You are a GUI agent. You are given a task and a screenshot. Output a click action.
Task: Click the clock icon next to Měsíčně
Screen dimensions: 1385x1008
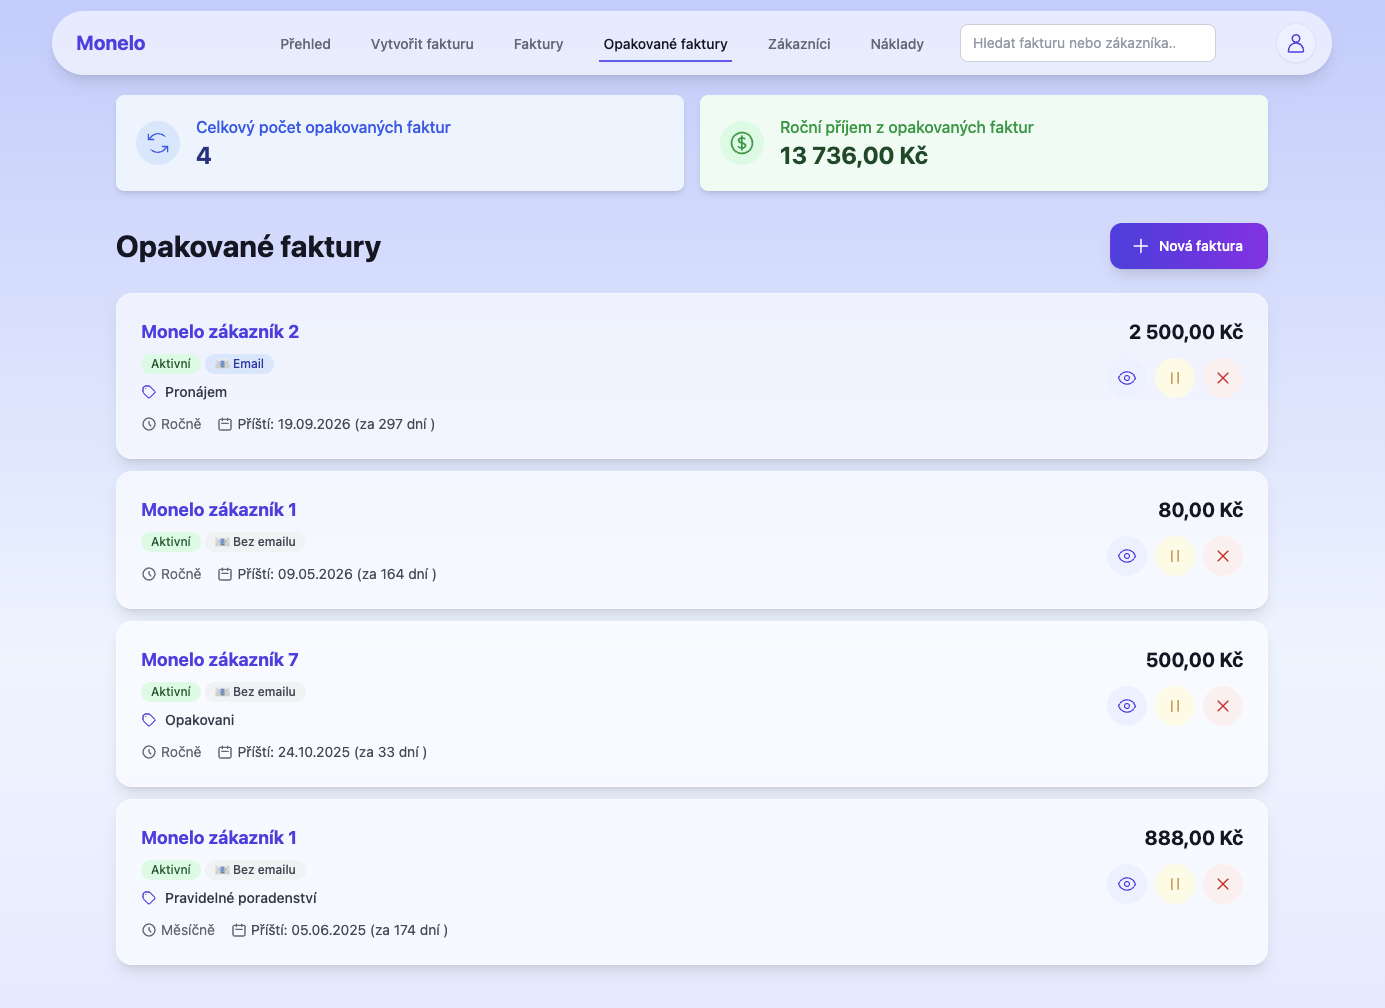(x=147, y=929)
